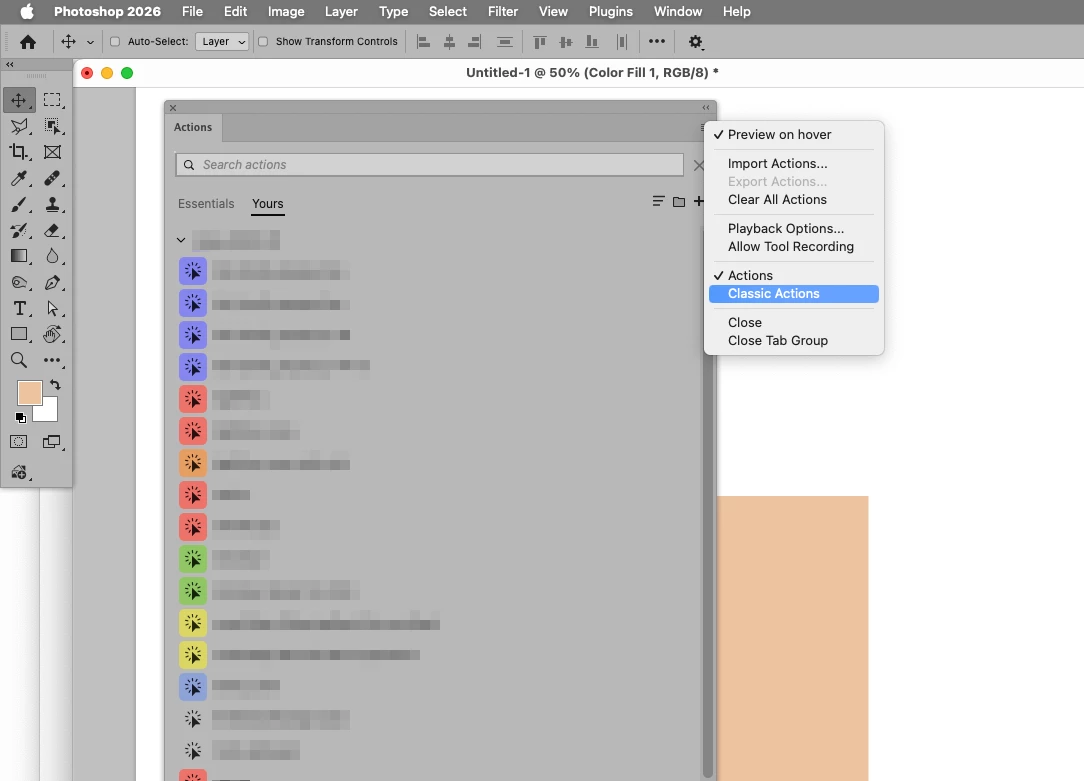Image resolution: width=1084 pixels, height=781 pixels.
Task: Select the Rectangular Marquee tool
Action: pos(53,100)
